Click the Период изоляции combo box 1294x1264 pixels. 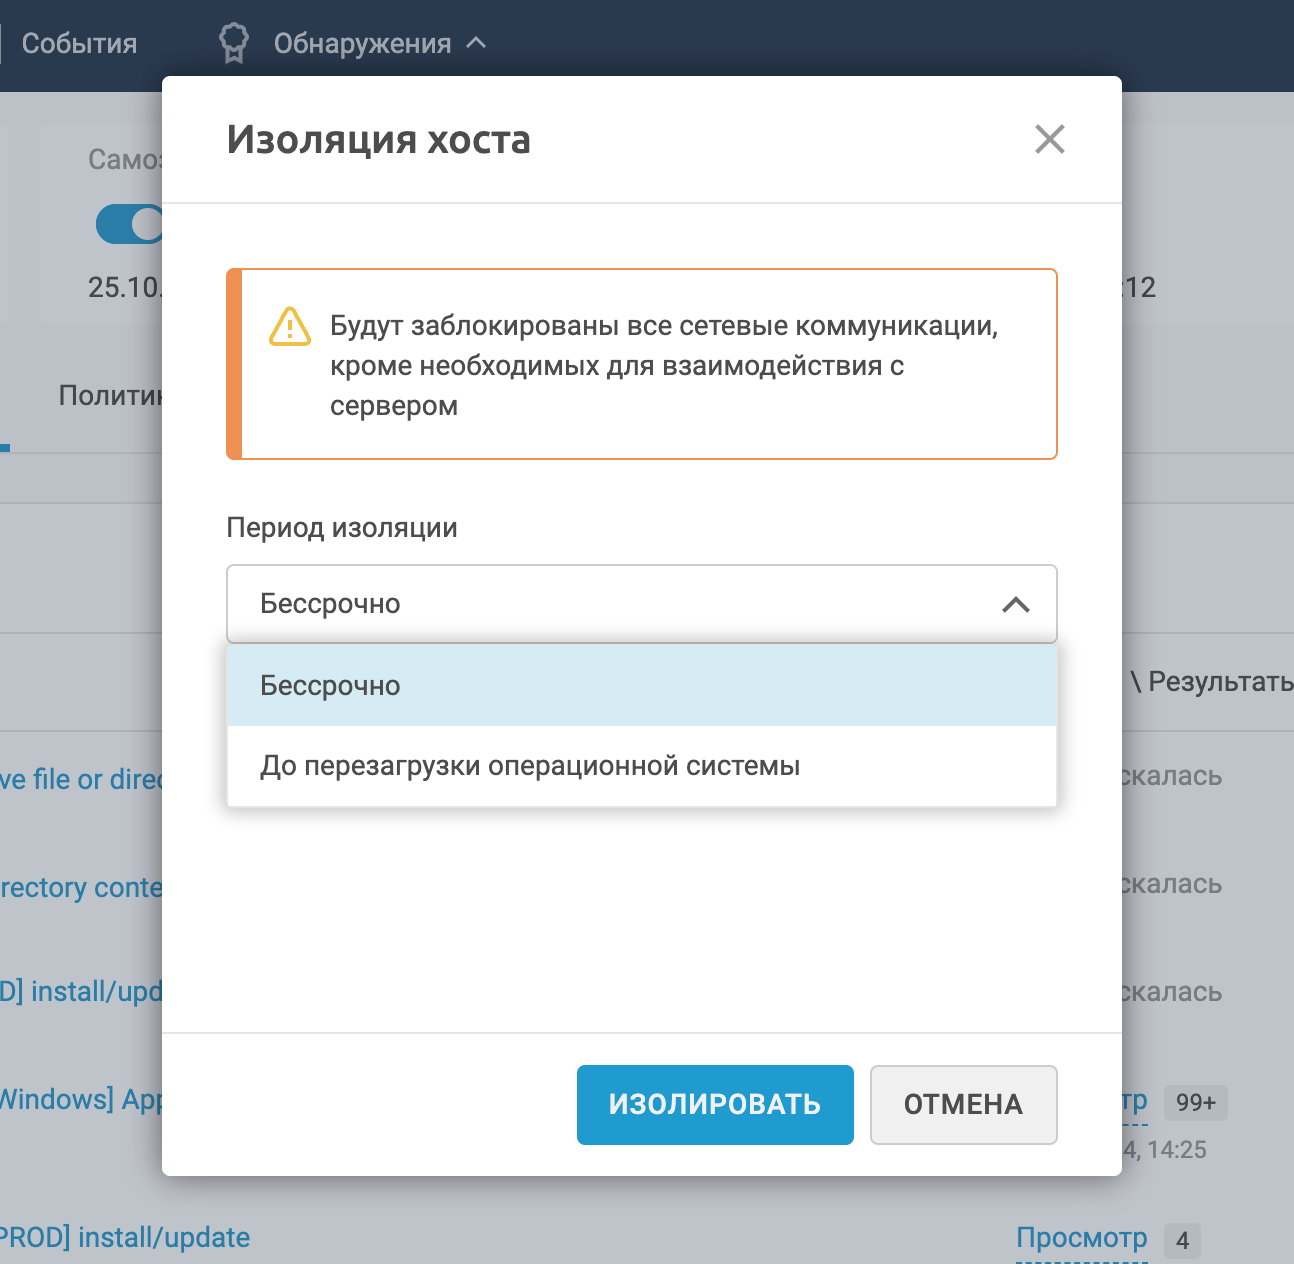coord(620,604)
